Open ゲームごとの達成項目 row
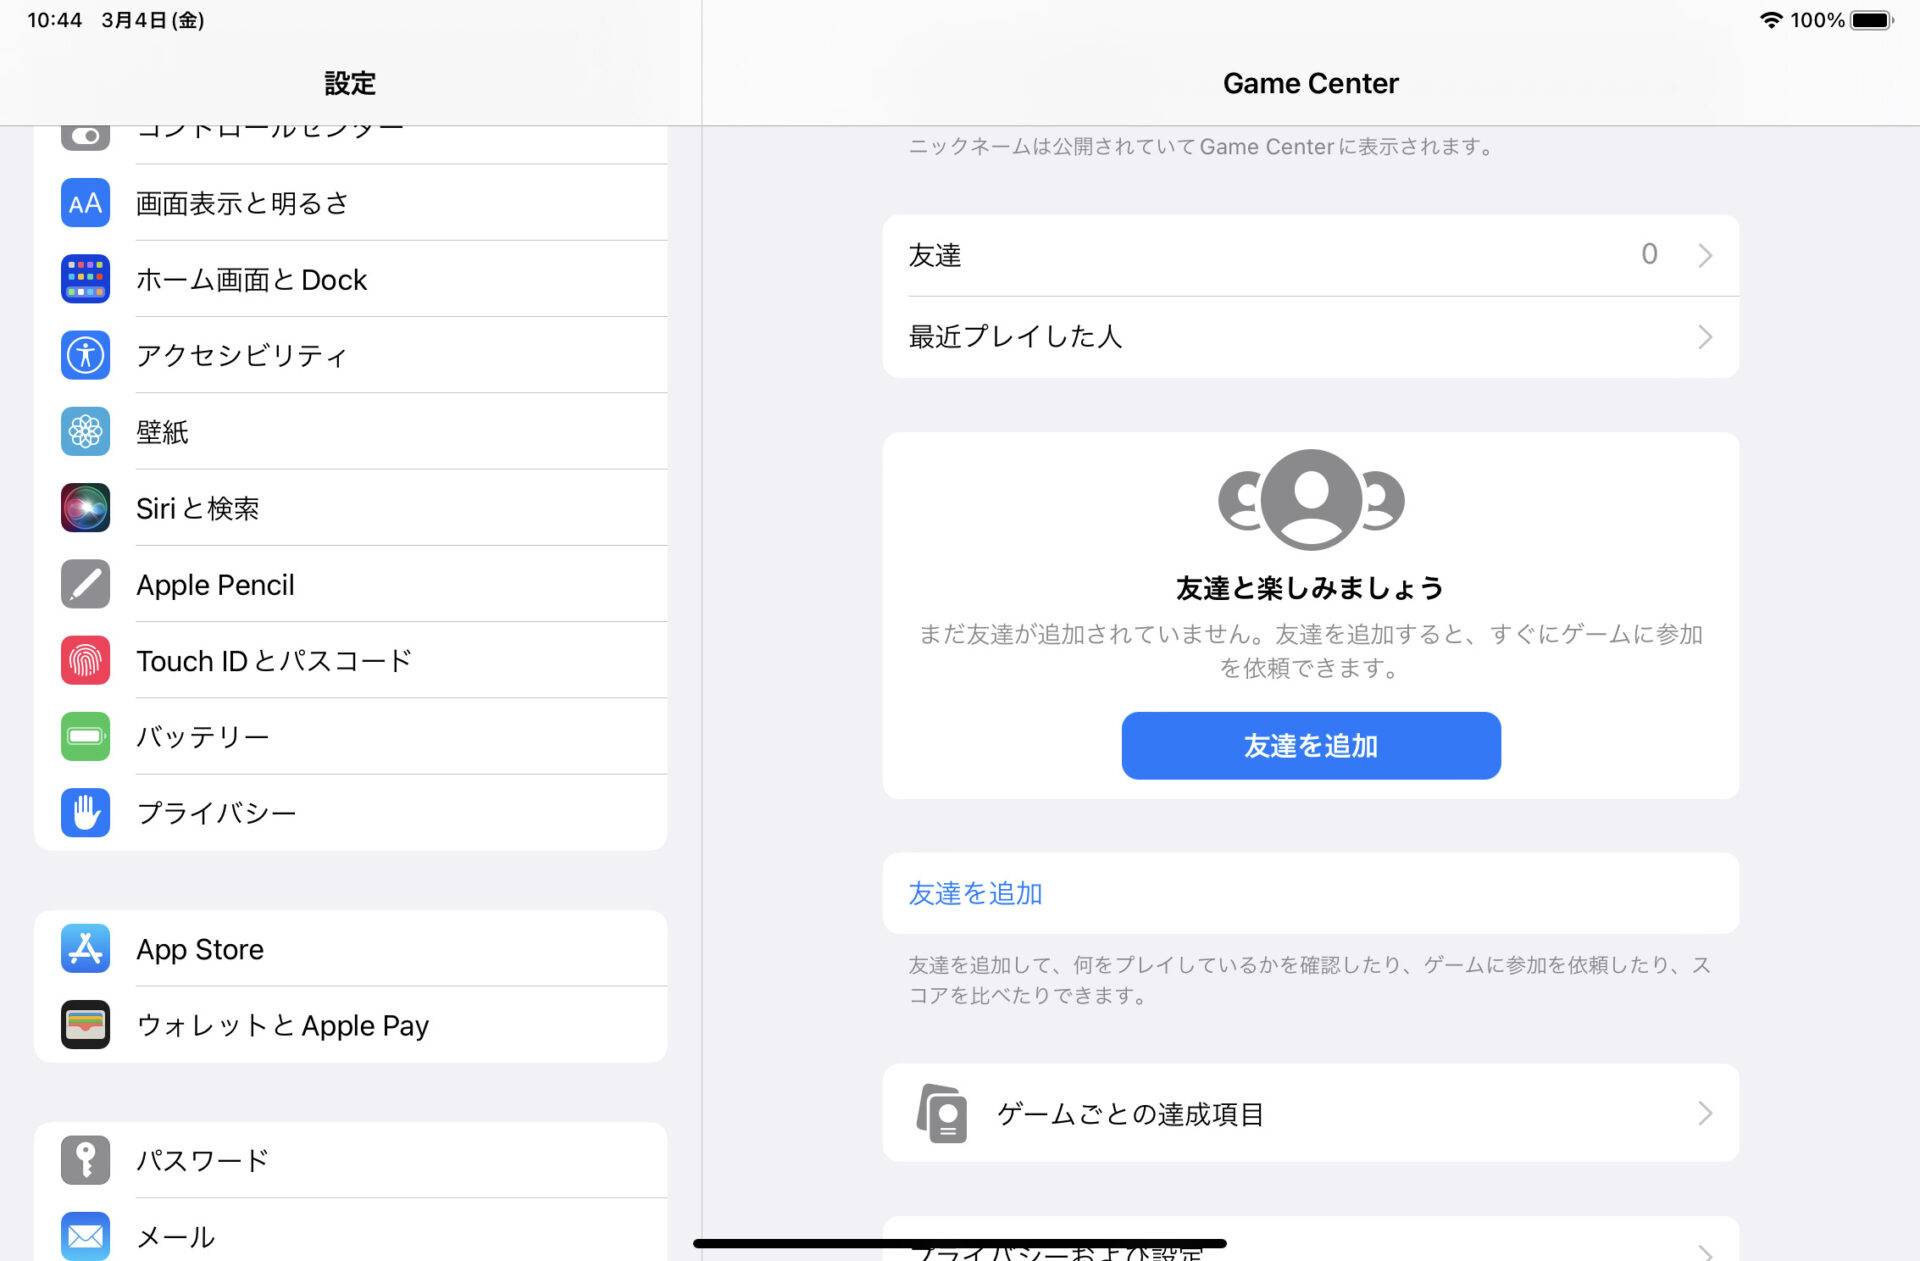The width and height of the screenshot is (1920, 1261). click(1311, 1113)
